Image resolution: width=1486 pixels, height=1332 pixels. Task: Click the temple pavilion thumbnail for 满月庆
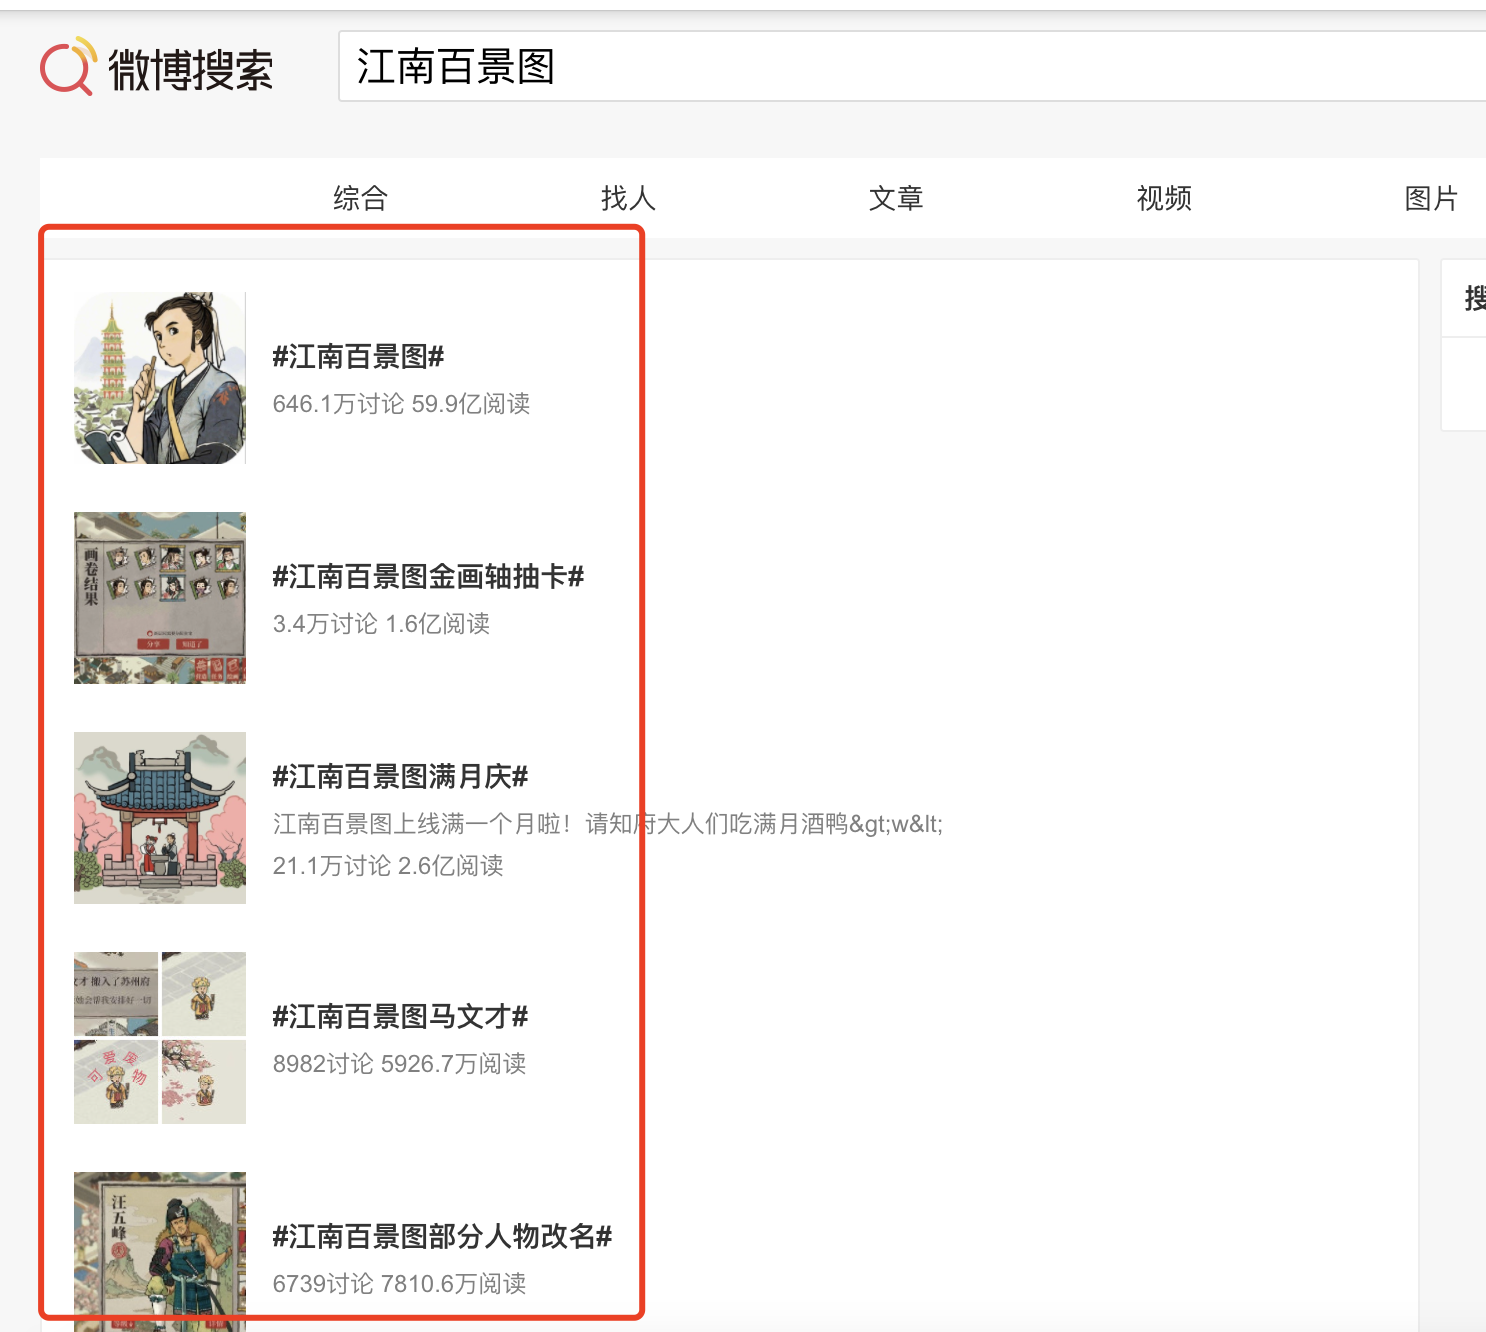[160, 818]
